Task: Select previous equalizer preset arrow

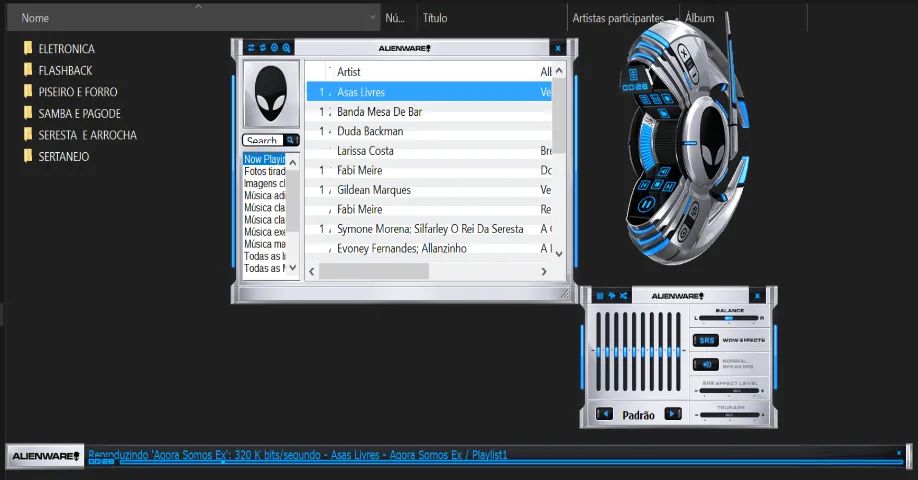Action: pyautogui.click(x=604, y=414)
